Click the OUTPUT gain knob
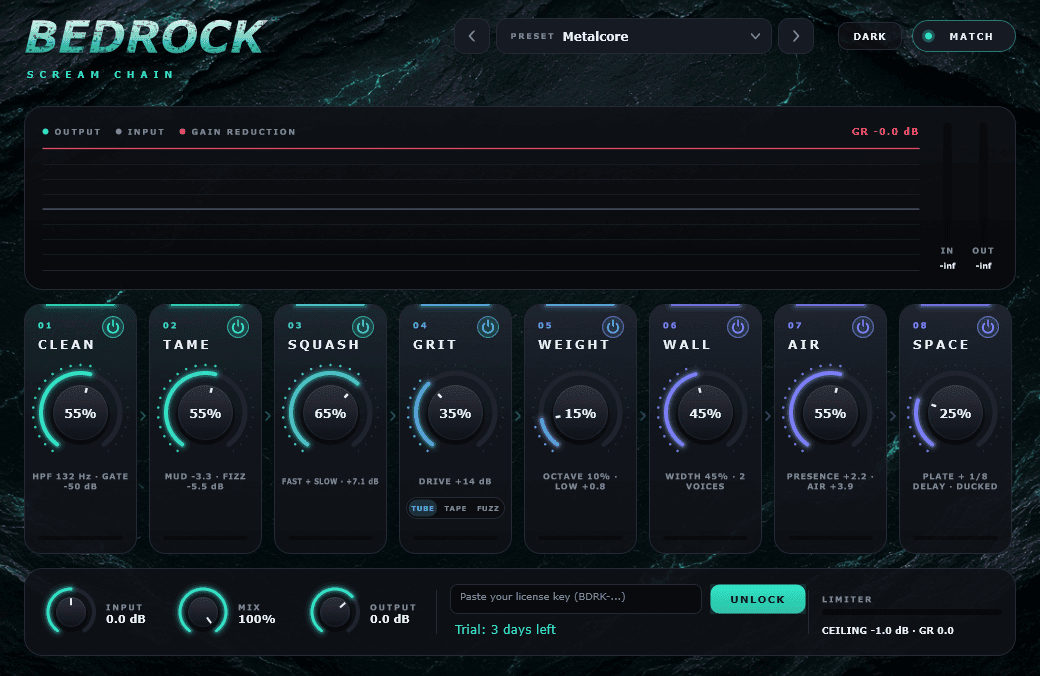This screenshot has width=1040, height=676. [335, 612]
